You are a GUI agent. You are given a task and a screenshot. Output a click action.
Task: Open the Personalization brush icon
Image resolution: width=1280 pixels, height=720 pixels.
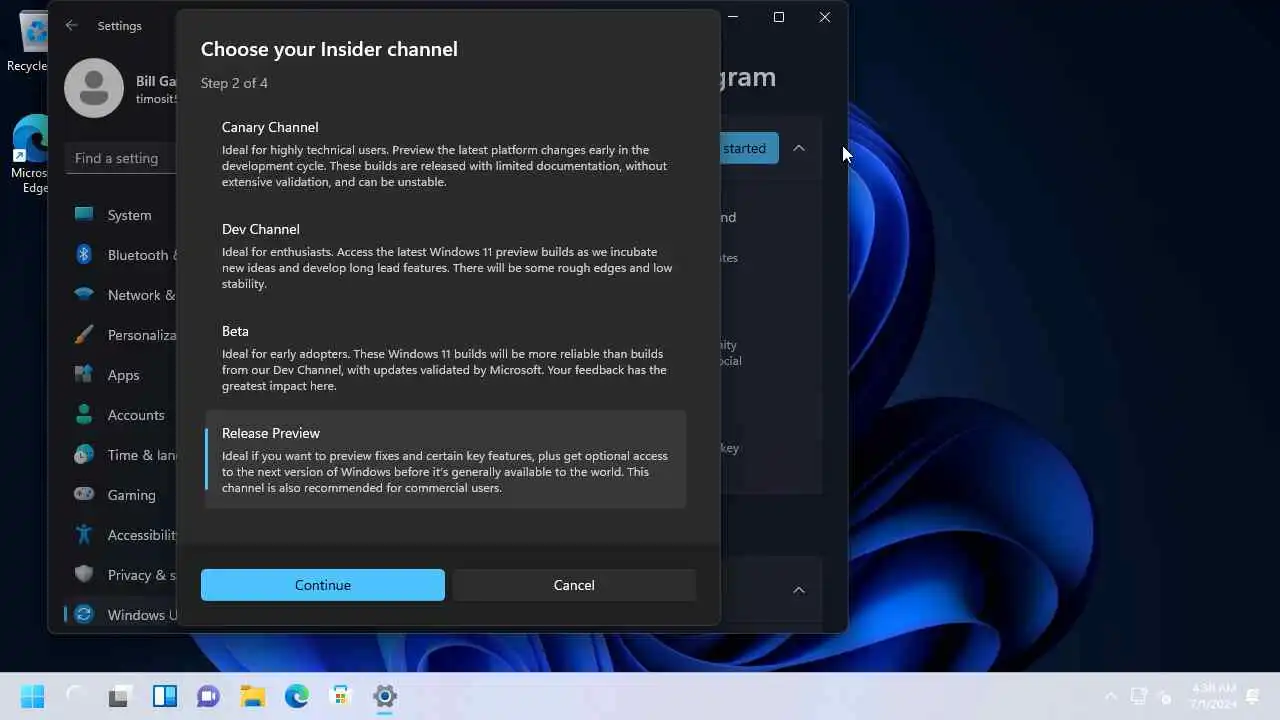point(84,335)
